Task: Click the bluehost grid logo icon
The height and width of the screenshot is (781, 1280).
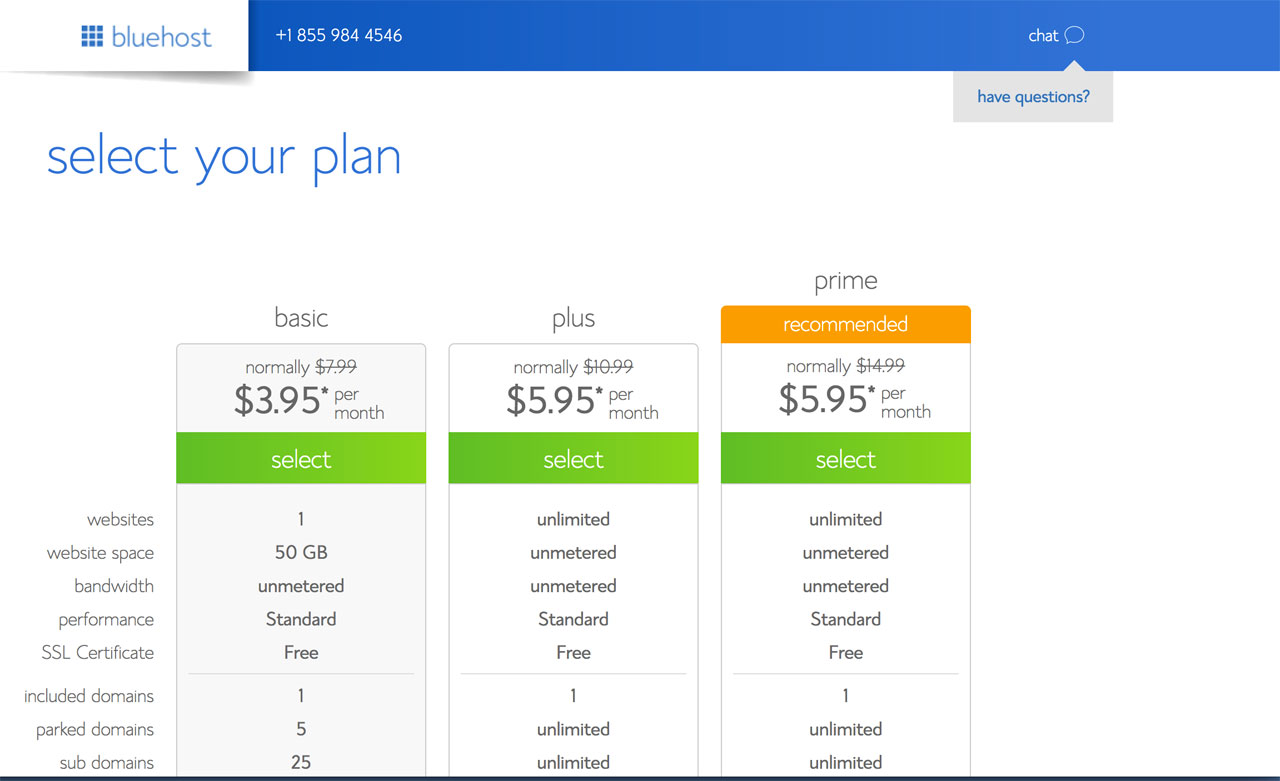Action: click(92, 37)
